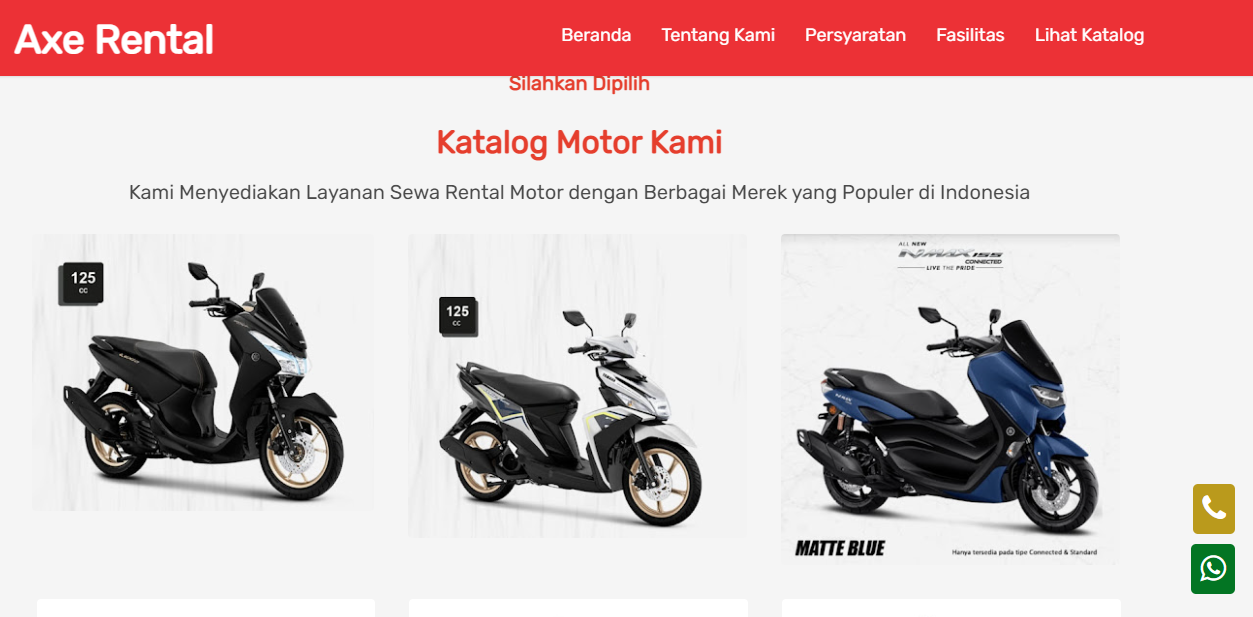Select Persyaratan in the navigation bar
Image resolution: width=1253 pixels, height=617 pixels.
point(855,35)
